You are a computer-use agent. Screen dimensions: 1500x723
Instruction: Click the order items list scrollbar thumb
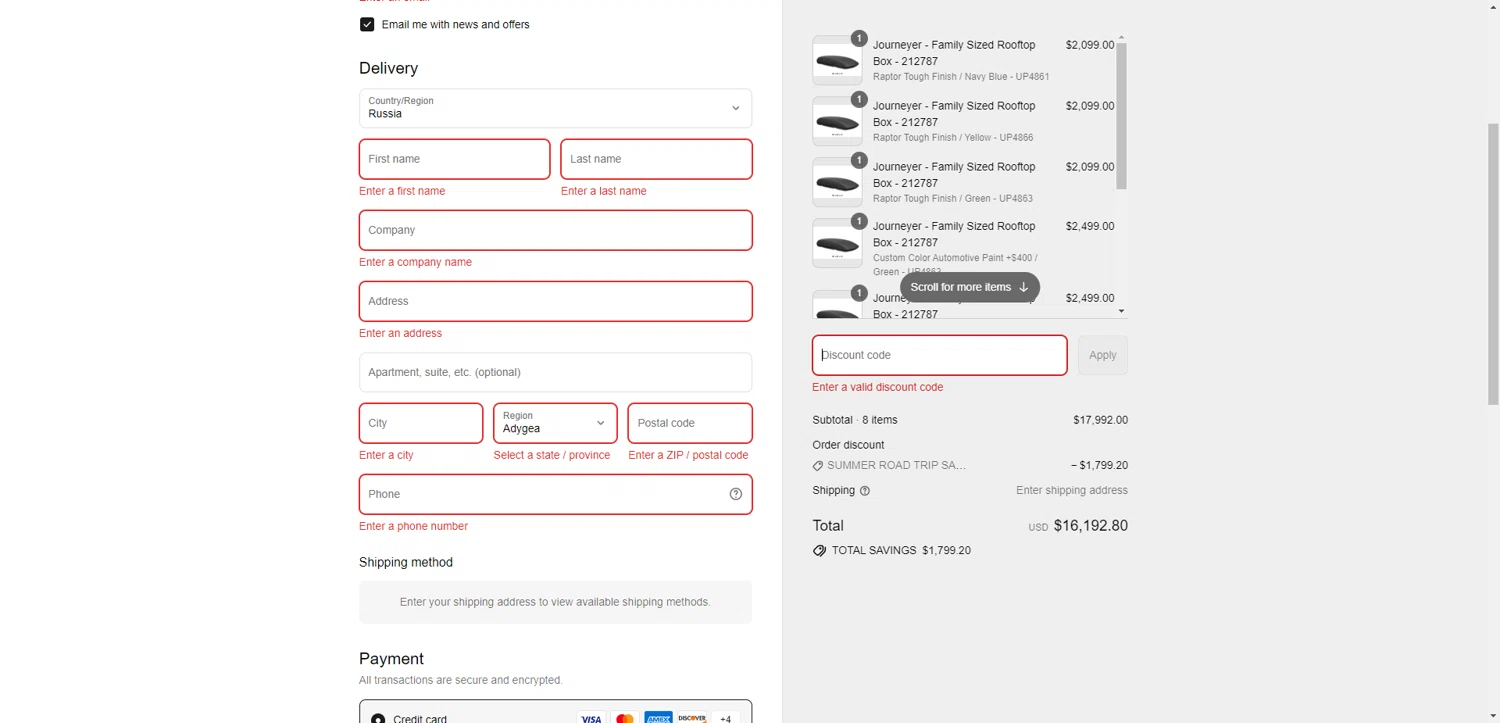click(x=1121, y=116)
